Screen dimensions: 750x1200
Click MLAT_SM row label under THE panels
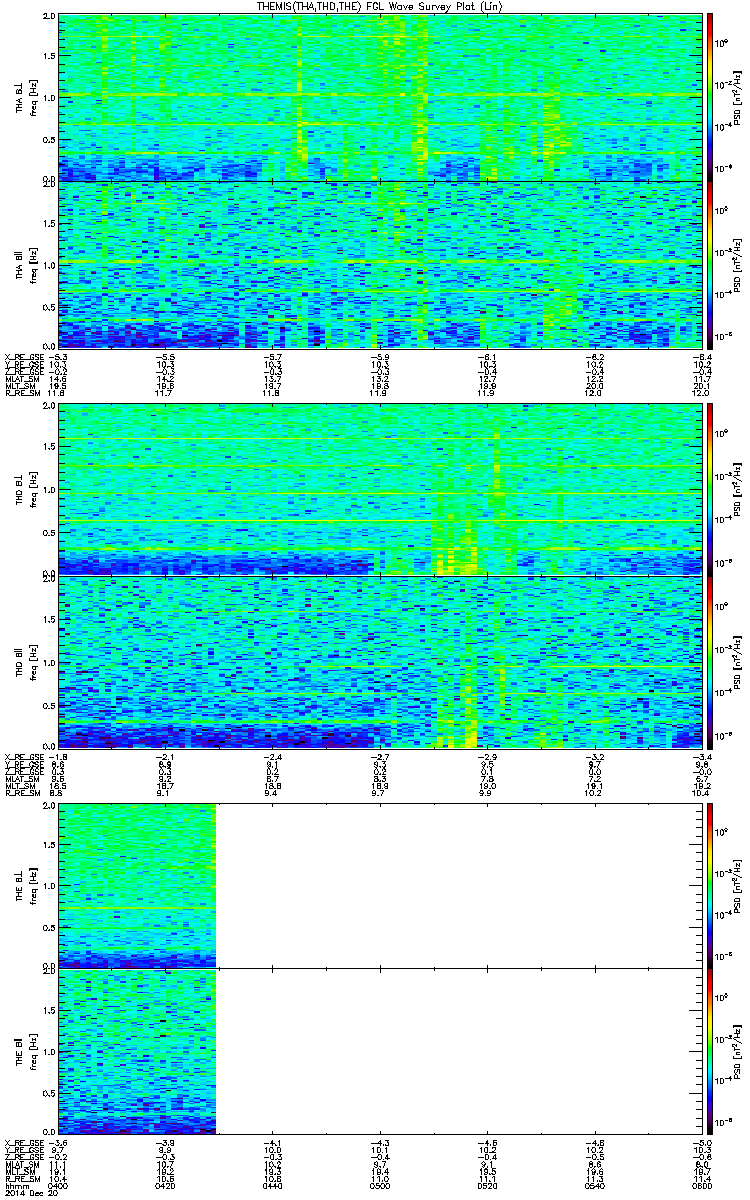click(x=21, y=1165)
